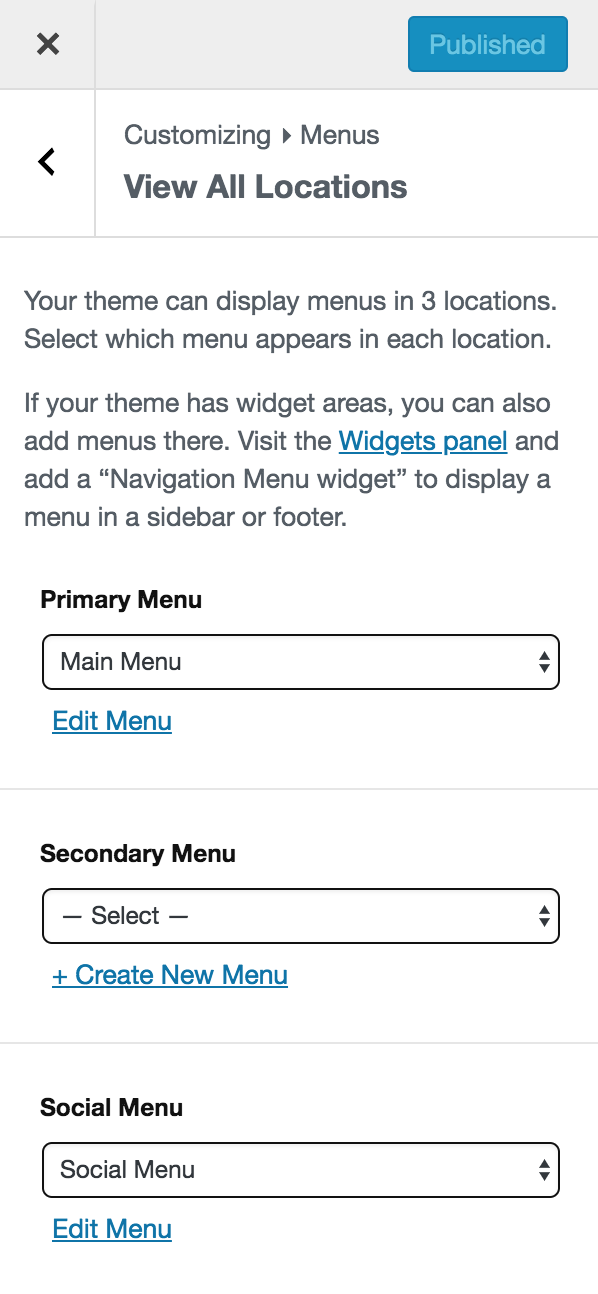The height and width of the screenshot is (1294, 598).
Task: Click the View All Locations heading
Action: tap(265, 187)
